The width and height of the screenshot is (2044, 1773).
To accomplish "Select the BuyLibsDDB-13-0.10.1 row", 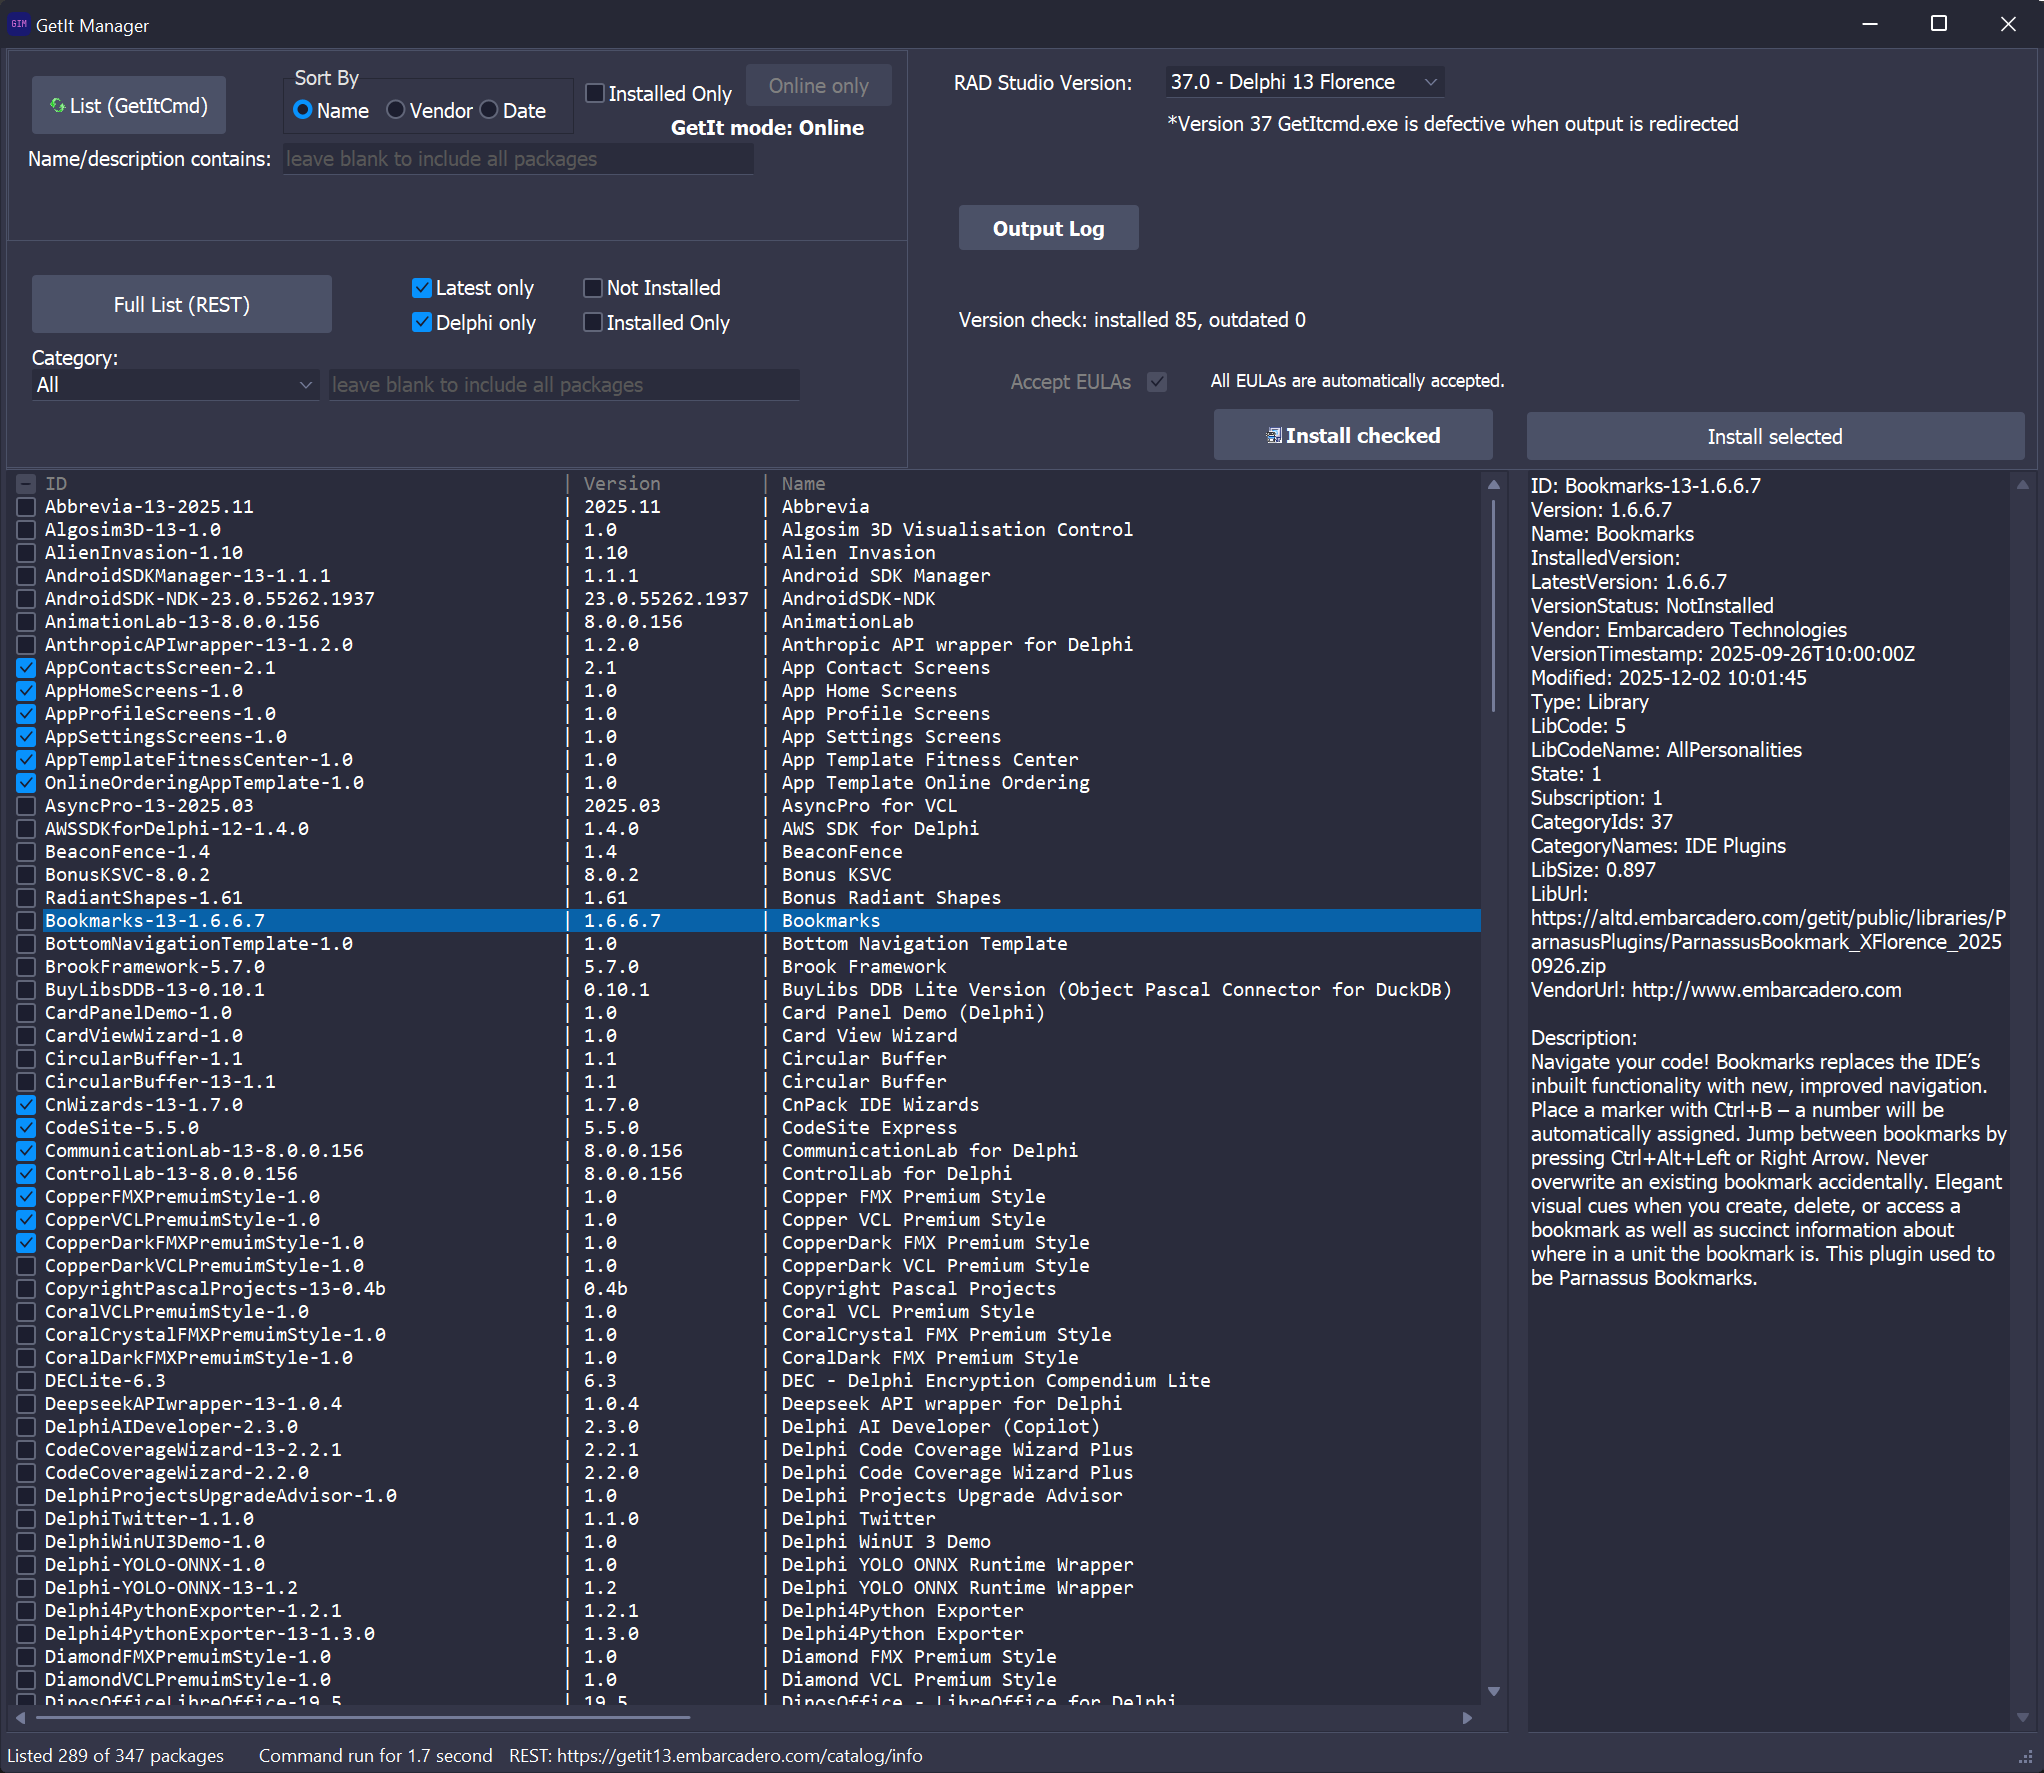I will tap(748, 990).
